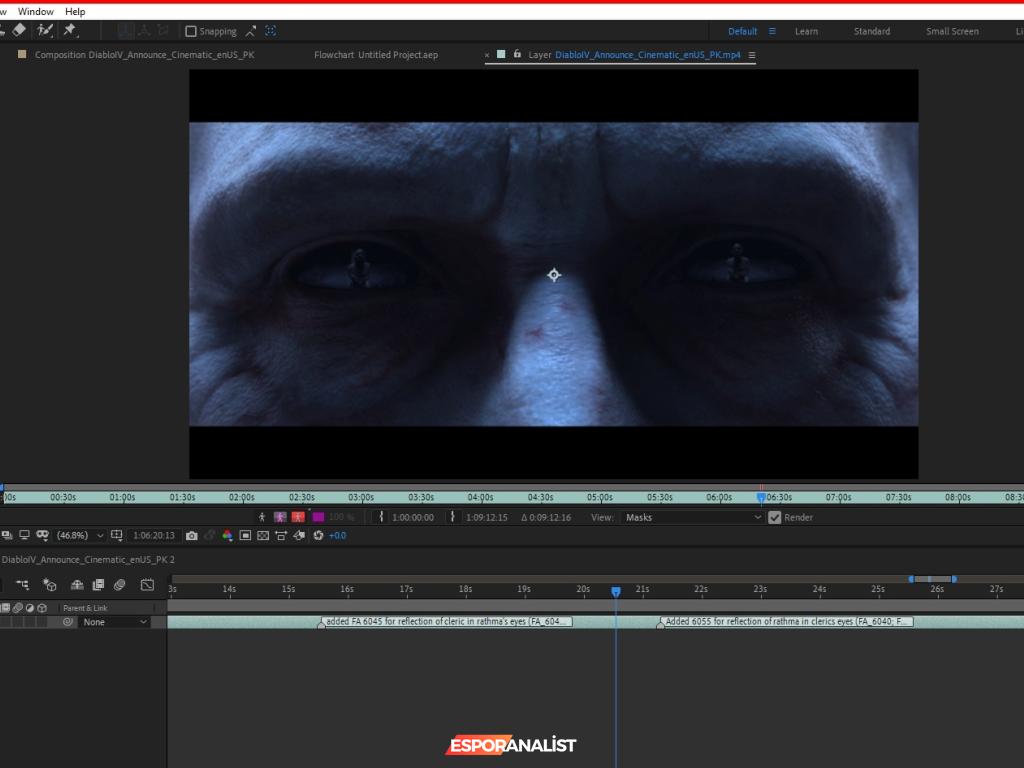Click the always-preview-this-view icon
Image resolution: width=1024 pixels, height=768 pixels.
7,535
